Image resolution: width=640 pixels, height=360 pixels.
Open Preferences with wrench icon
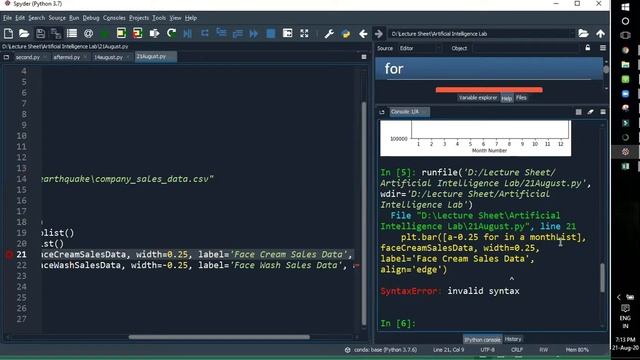pyautogui.click(x=329, y=33)
